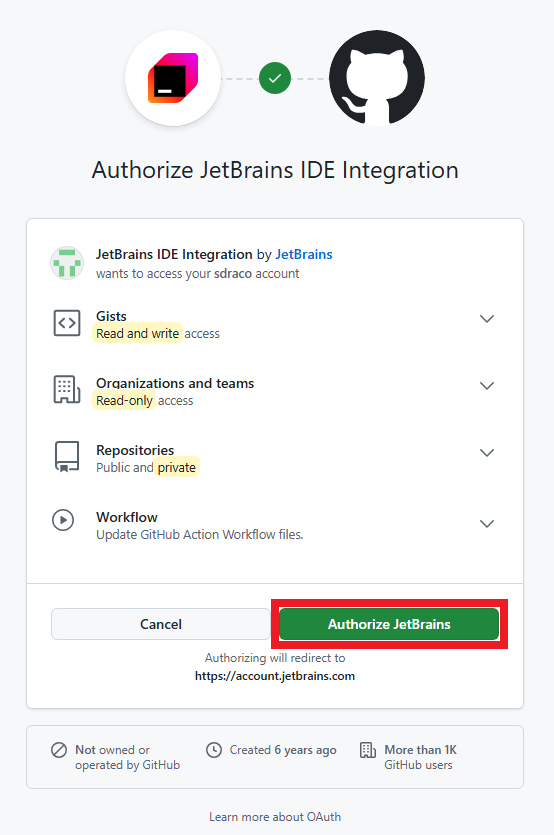Click 'wants to access your sdraco account' text
The width and height of the screenshot is (554, 835).
(198, 274)
